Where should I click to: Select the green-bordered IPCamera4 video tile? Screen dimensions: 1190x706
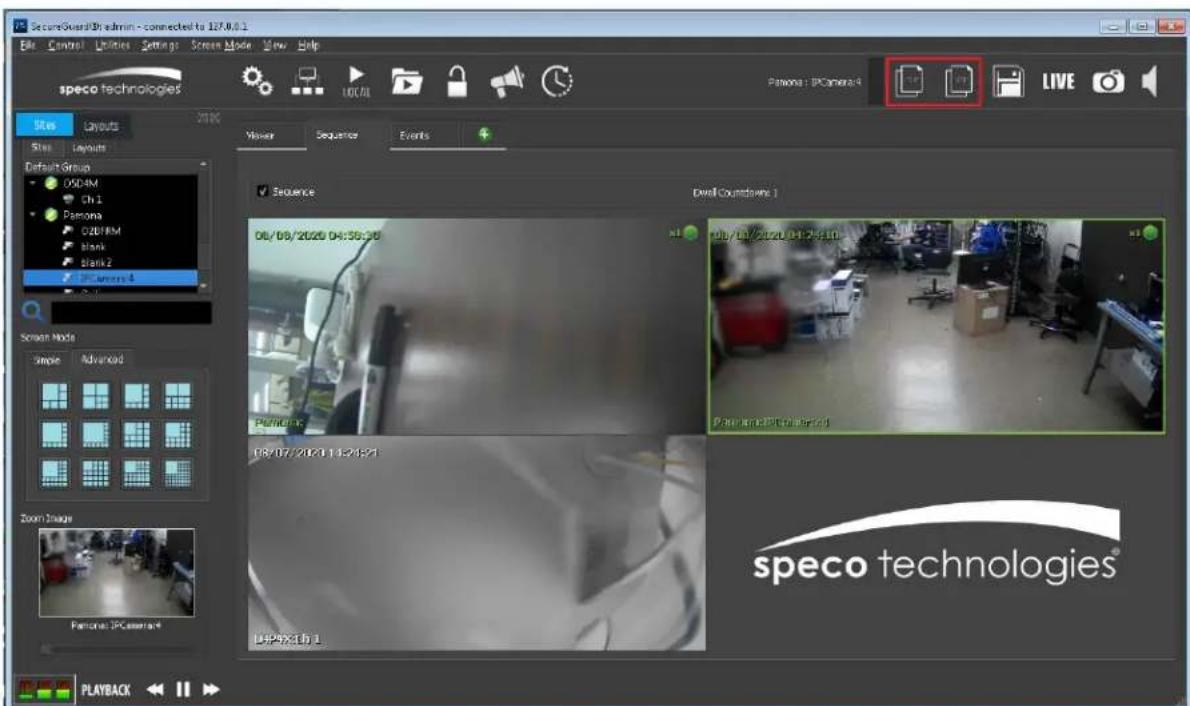click(936, 326)
